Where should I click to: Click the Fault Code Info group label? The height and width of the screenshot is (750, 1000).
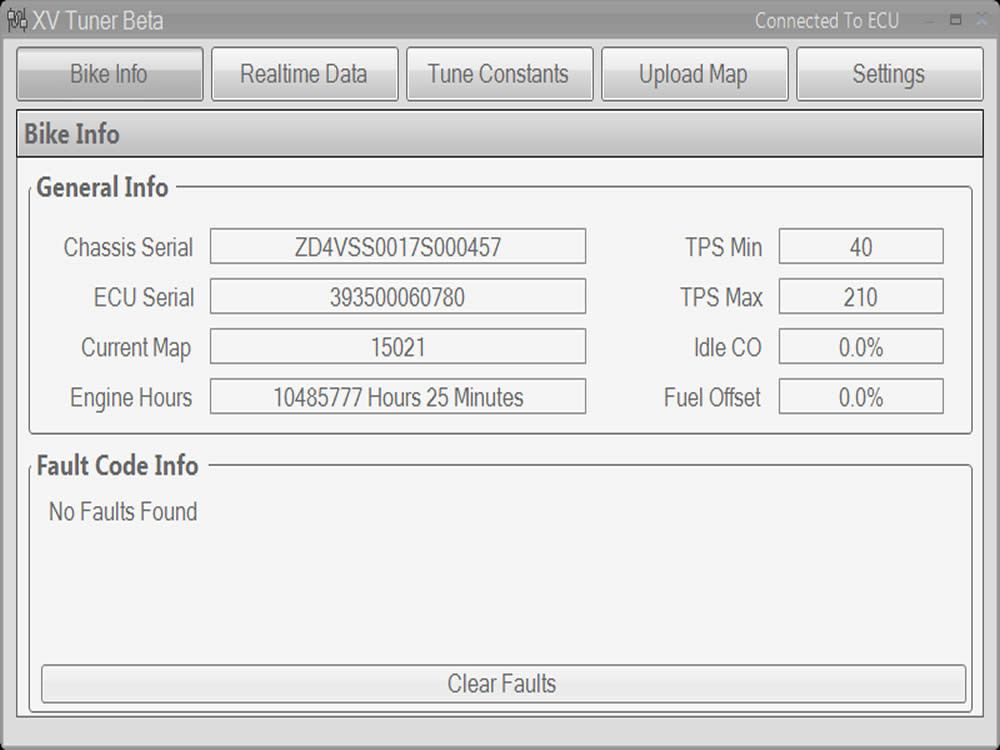pos(117,465)
